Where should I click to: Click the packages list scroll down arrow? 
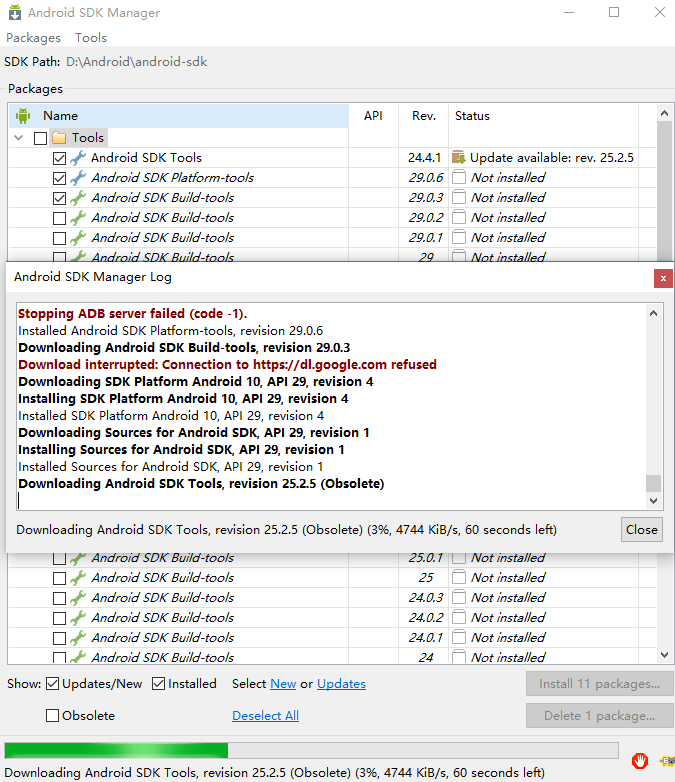pos(664,655)
